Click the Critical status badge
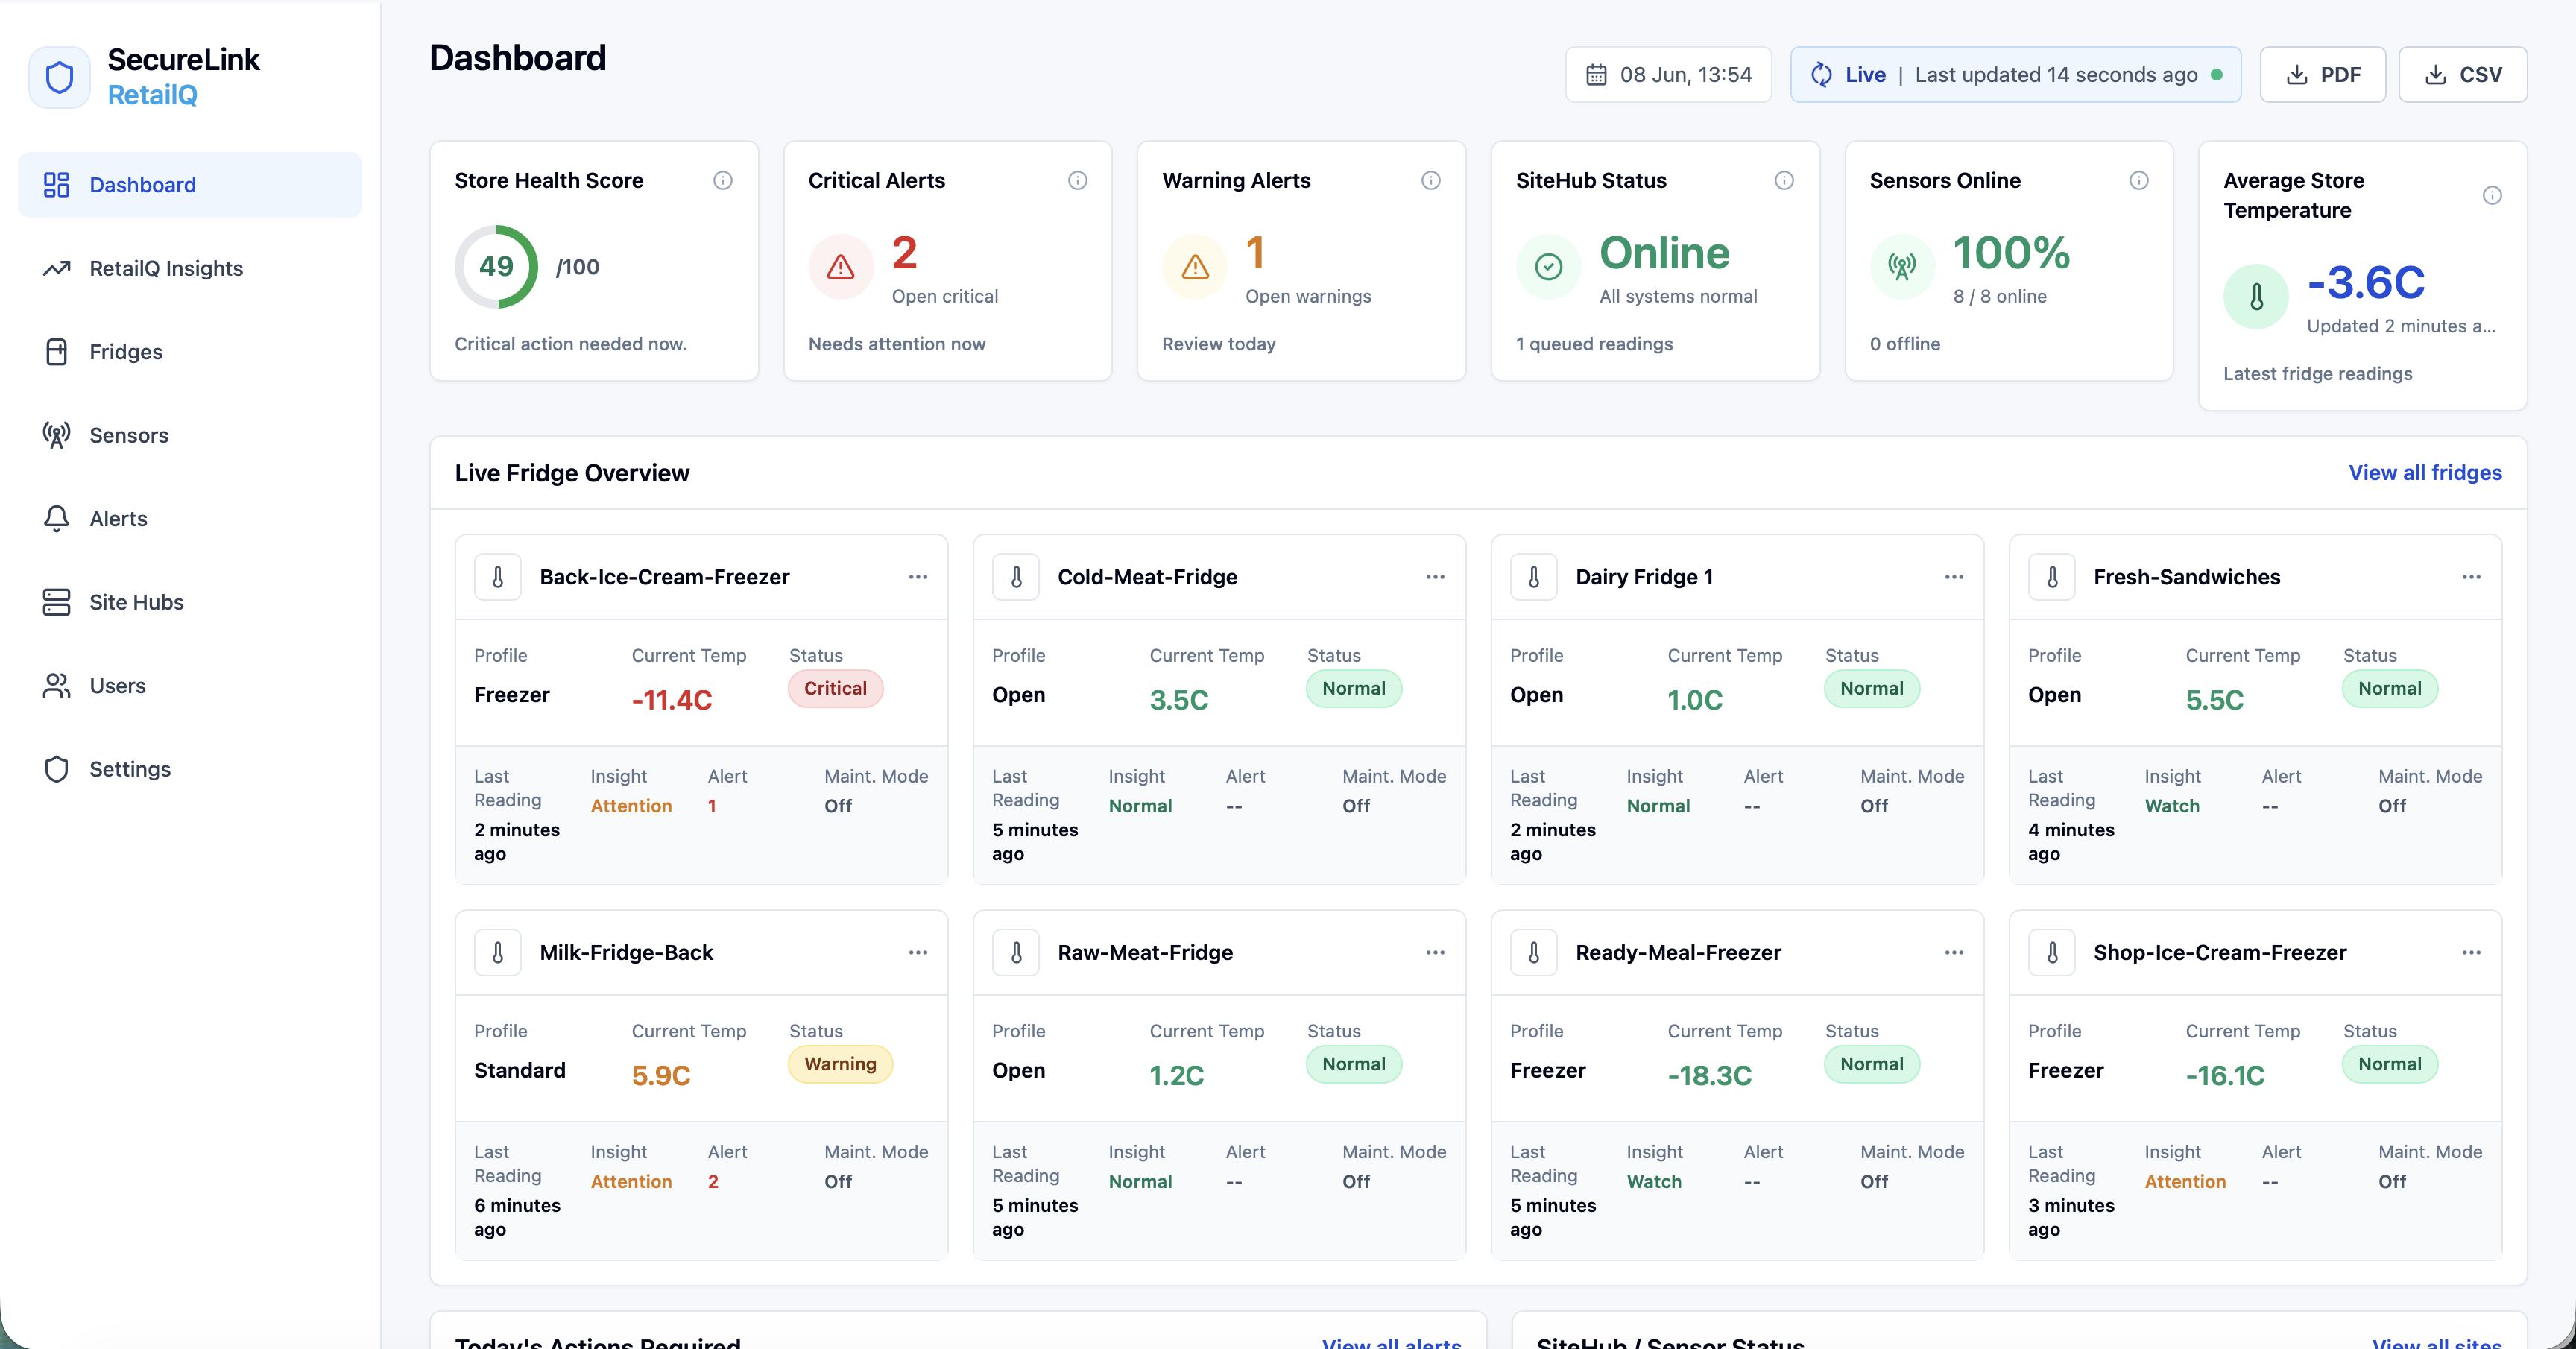The image size is (2576, 1349). point(836,689)
